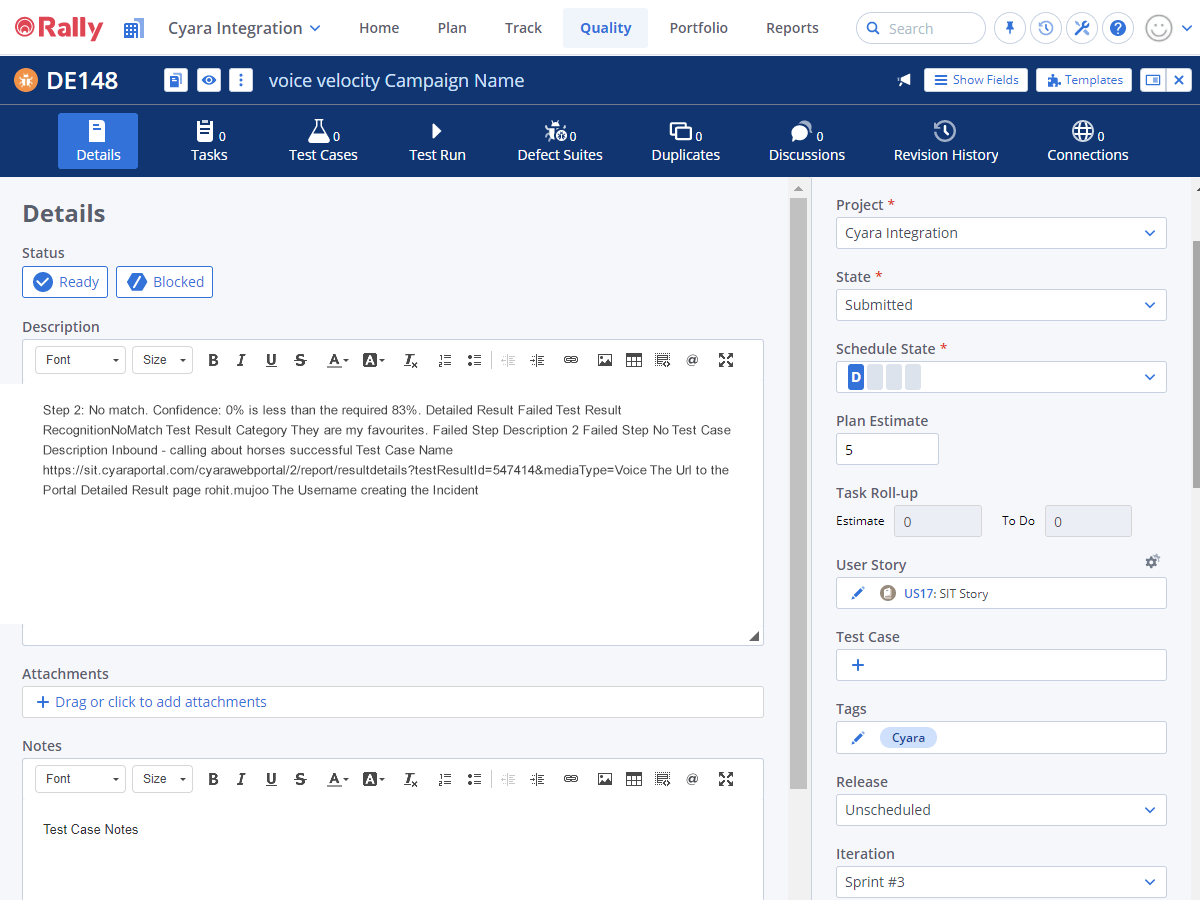Insert code snippet icon in Description toolbar
Screen dimensions: 1200x900
(663, 360)
